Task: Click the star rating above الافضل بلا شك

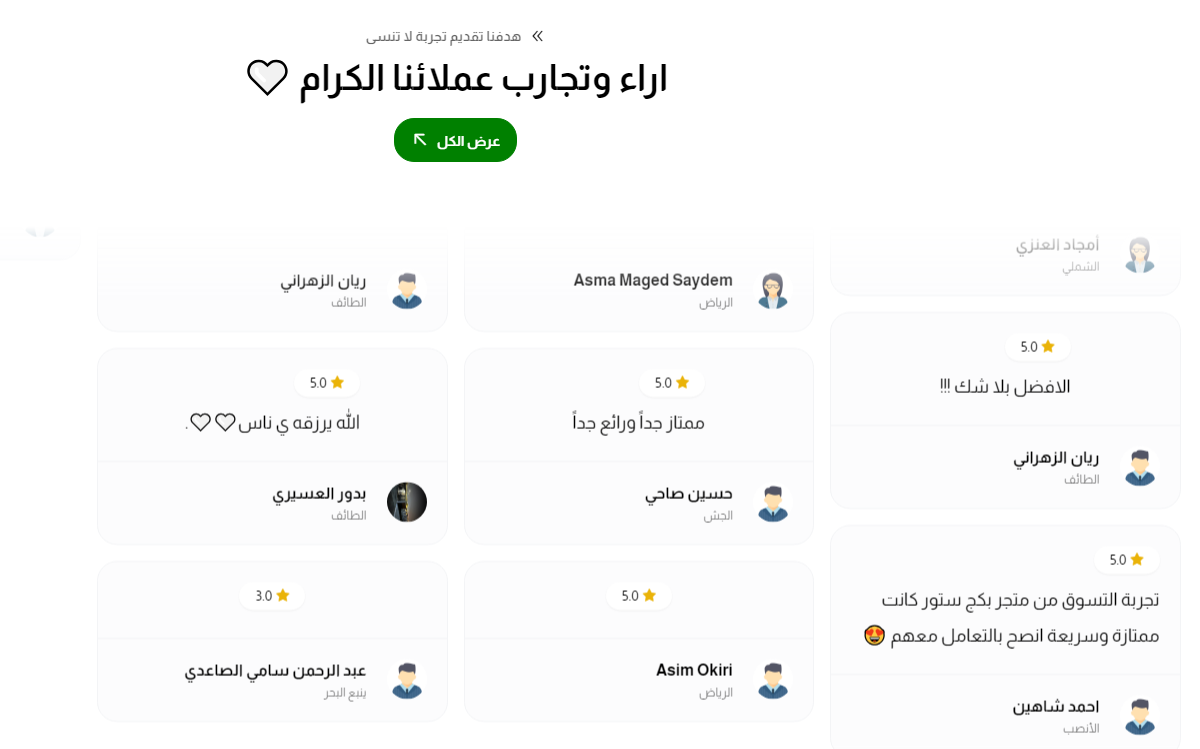Action: pyautogui.click(x=1037, y=347)
